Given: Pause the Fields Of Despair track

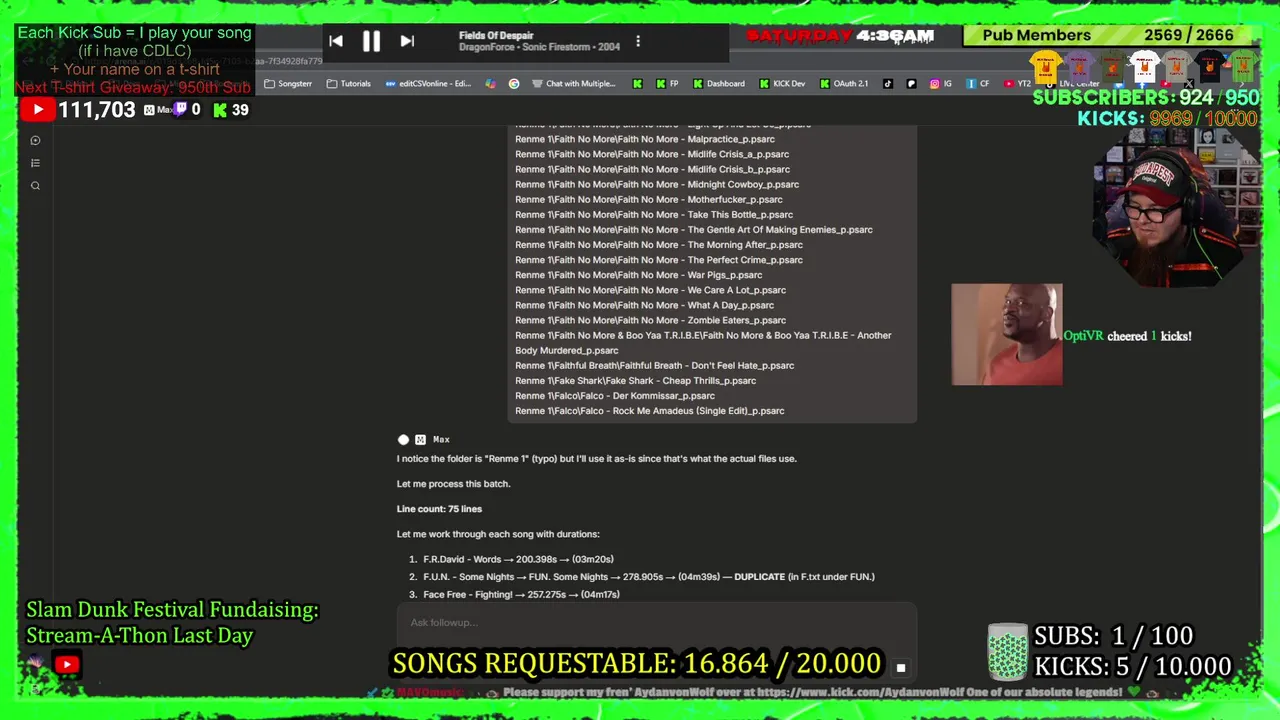Looking at the screenshot, I should 371,41.
